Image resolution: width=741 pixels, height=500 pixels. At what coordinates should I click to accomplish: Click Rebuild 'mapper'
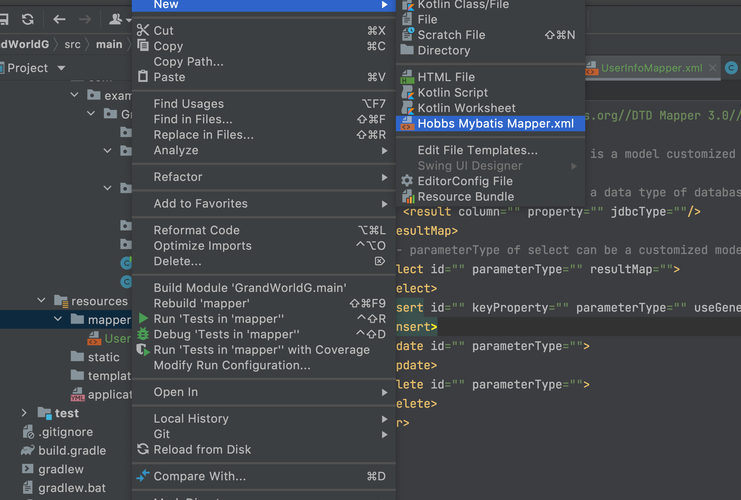264,303
